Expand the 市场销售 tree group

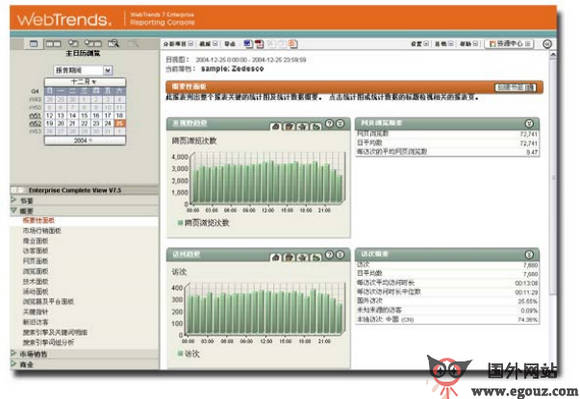point(14,354)
